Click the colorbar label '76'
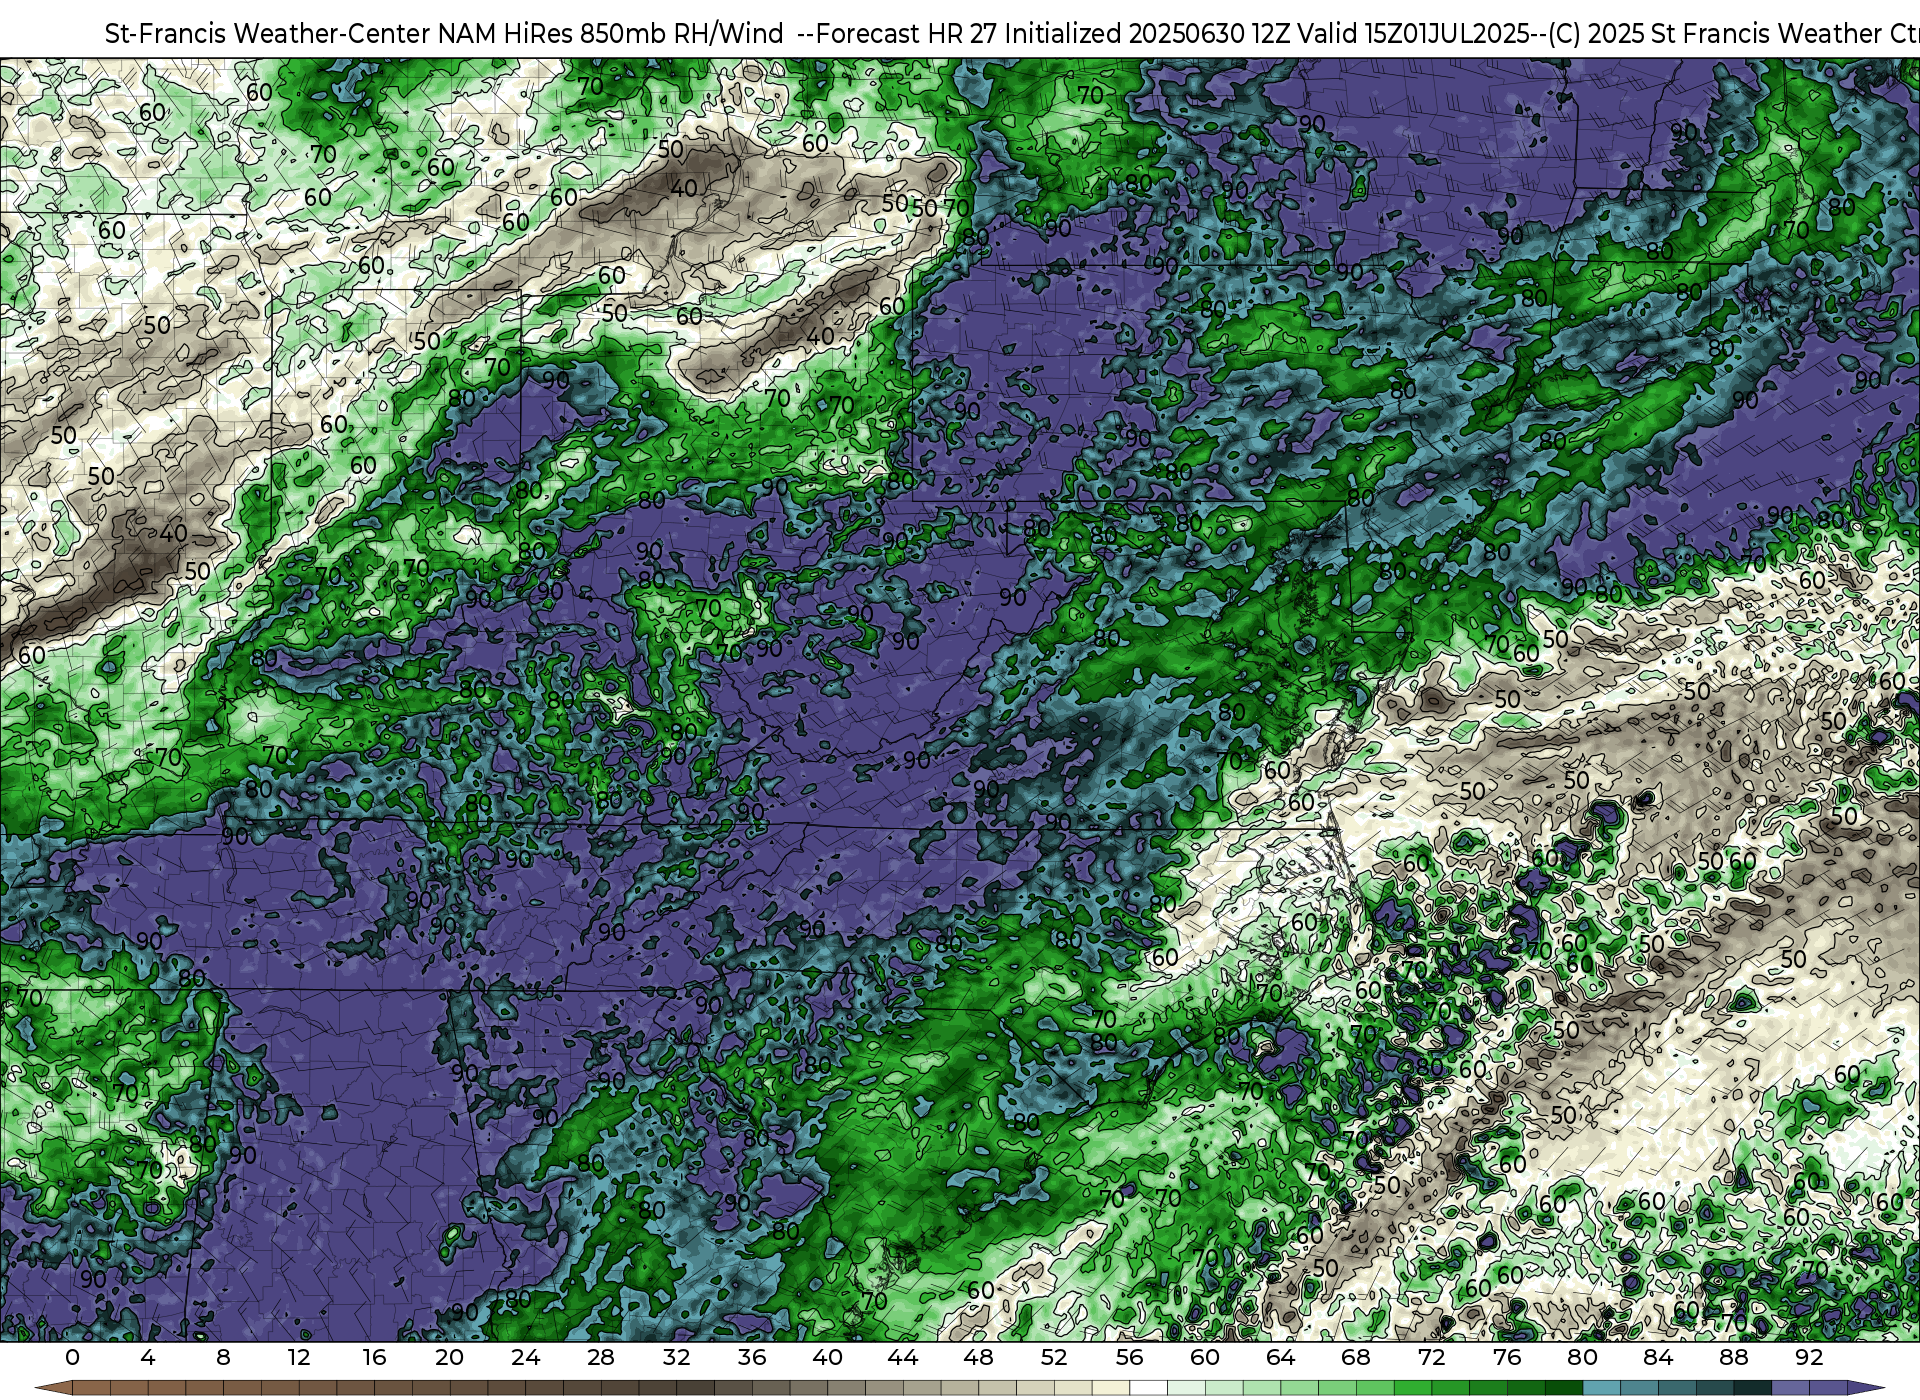Image resolution: width=1920 pixels, height=1400 pixels. (x=1507, y=1357)
